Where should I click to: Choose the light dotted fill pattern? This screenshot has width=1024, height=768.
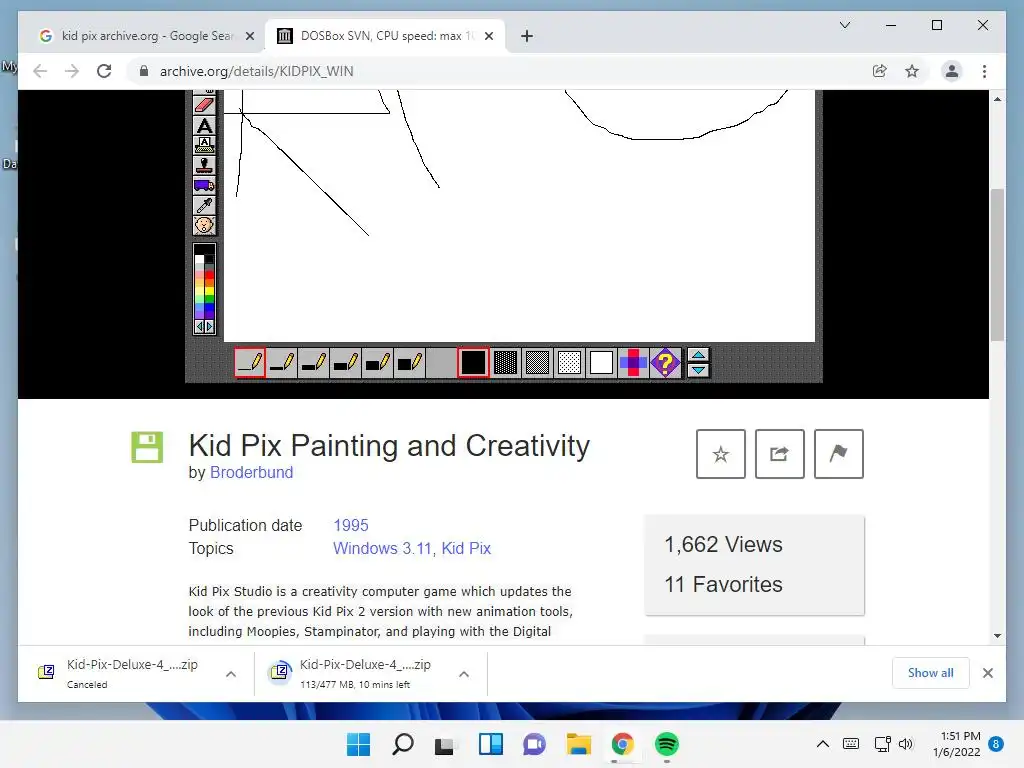569,362
